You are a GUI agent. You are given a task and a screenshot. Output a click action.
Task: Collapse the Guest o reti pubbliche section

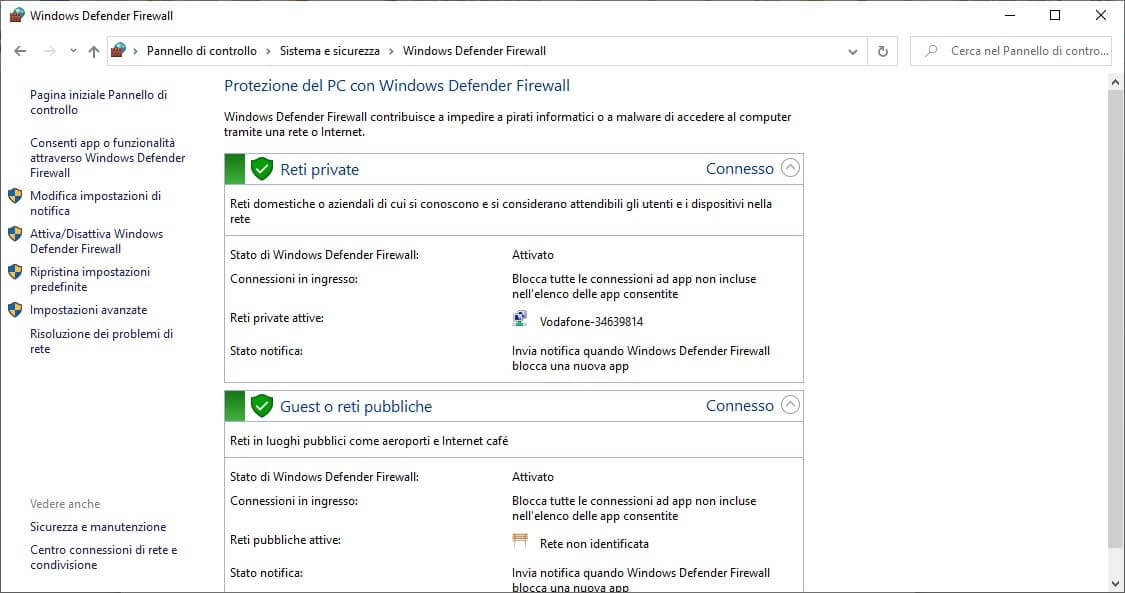pos(790,405)
